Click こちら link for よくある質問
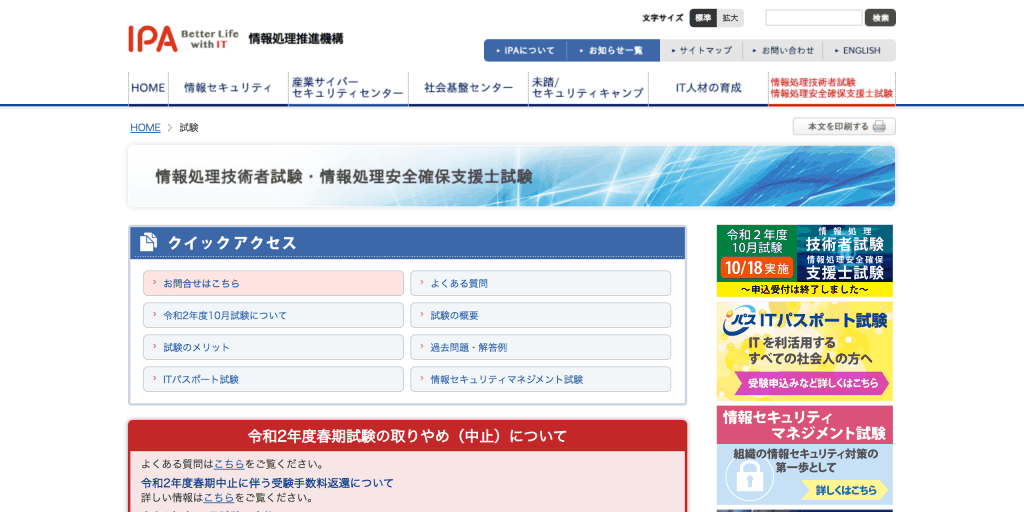1024x512 pixels. [x=229, y=464]
